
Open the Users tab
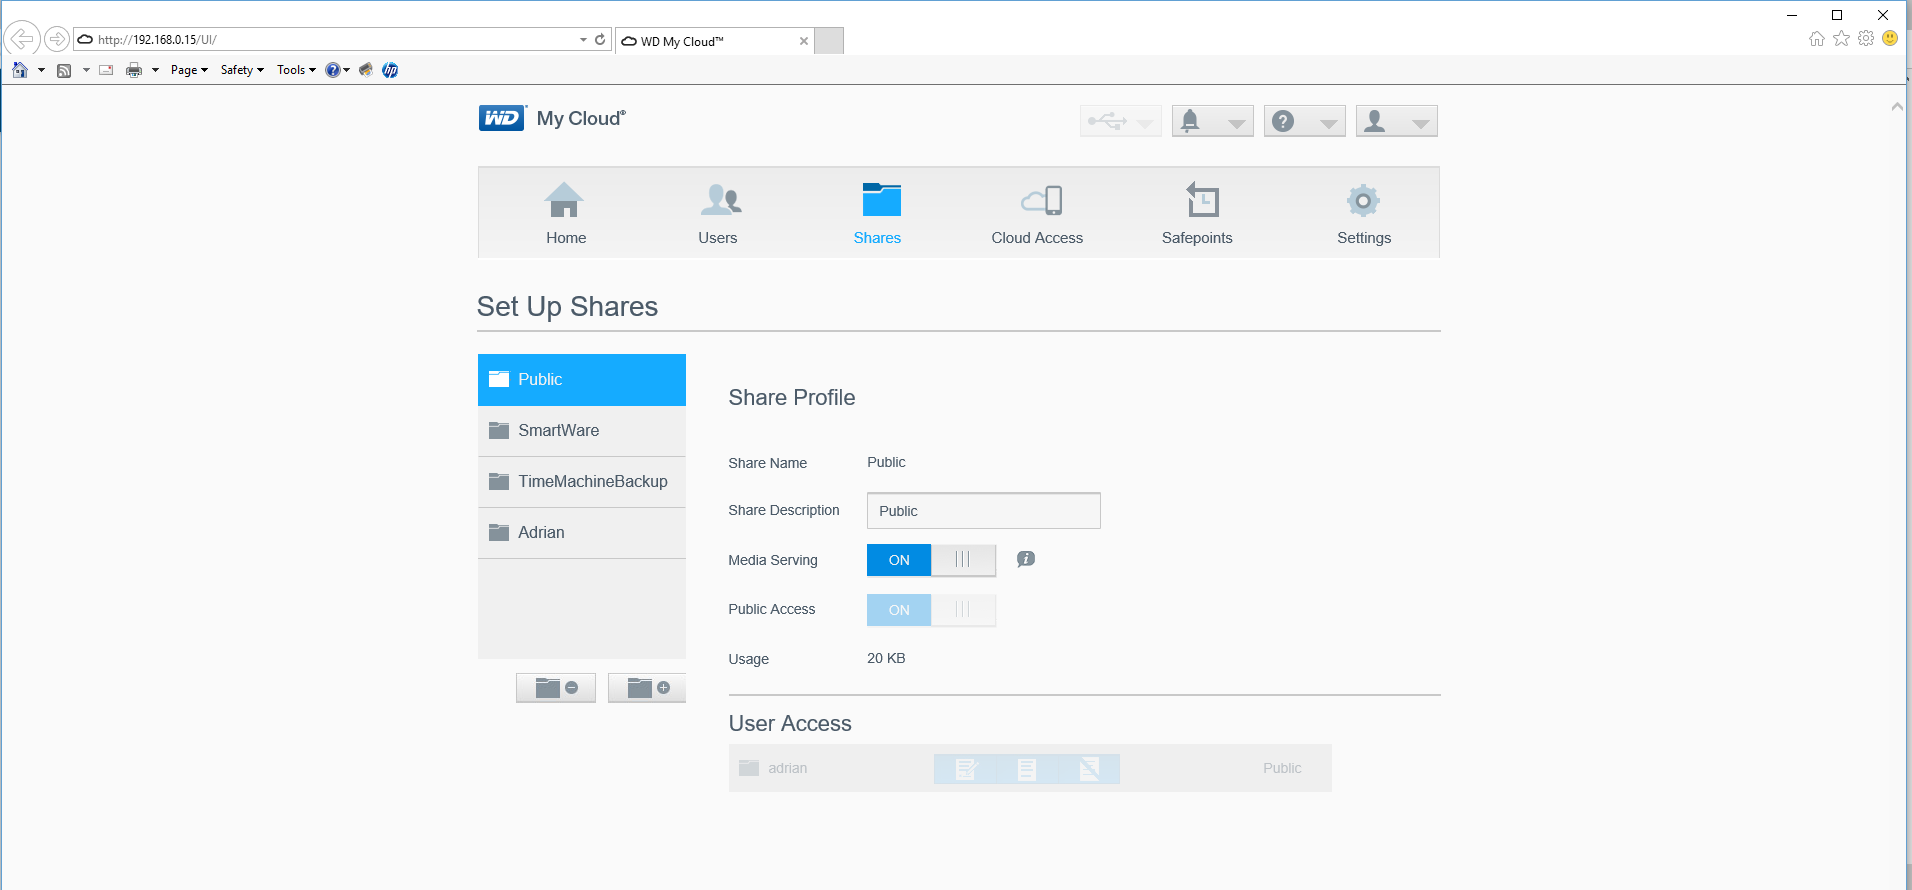pos(718,213)
